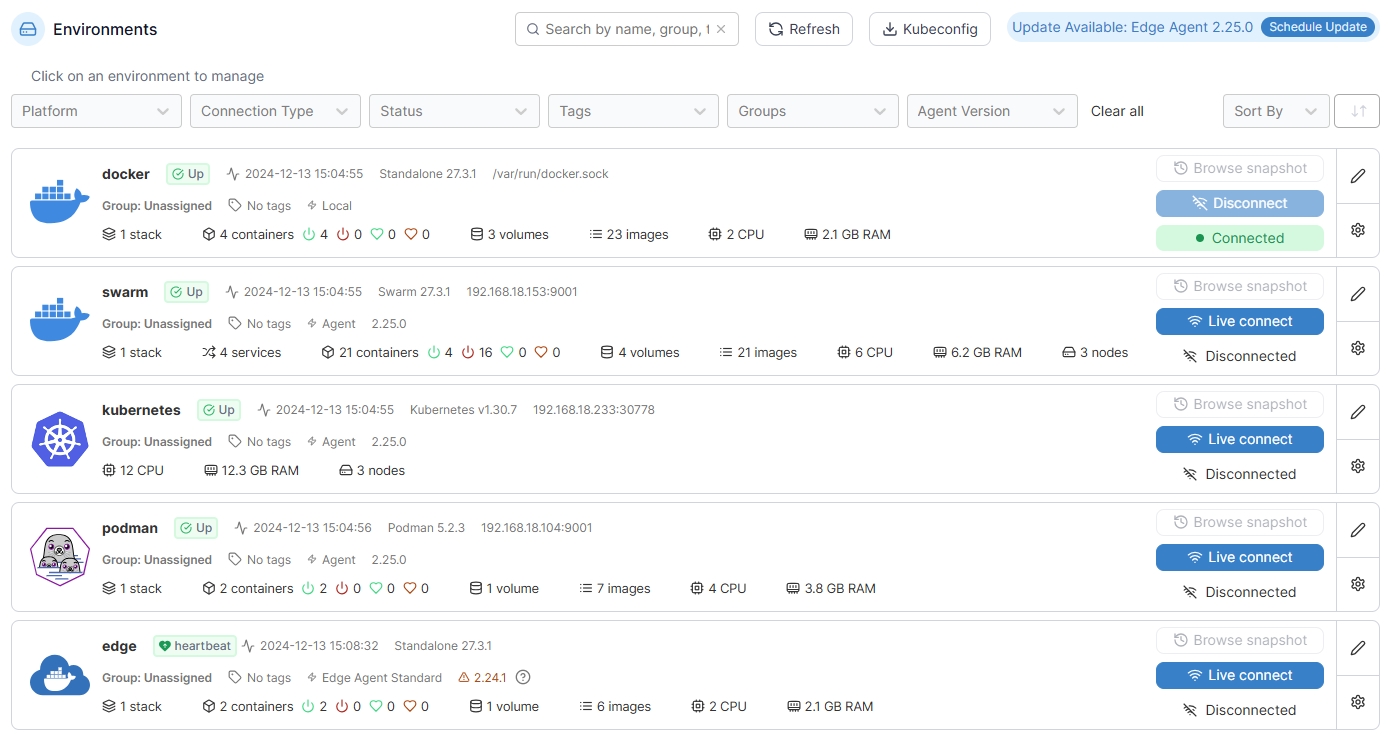Click Clear all filters link

pyautogui.click(x=1117, y=111)
